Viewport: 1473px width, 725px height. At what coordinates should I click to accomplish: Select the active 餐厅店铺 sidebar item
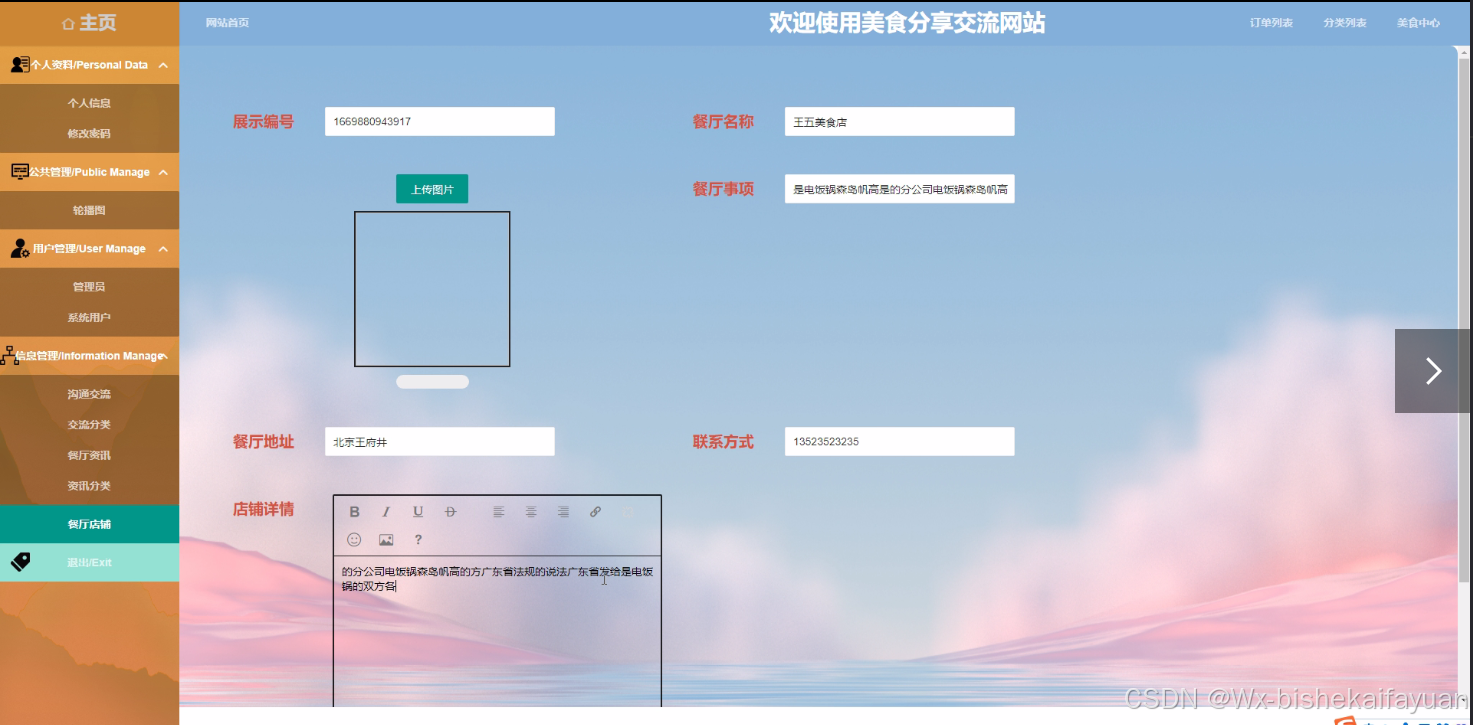coord(89,524)
